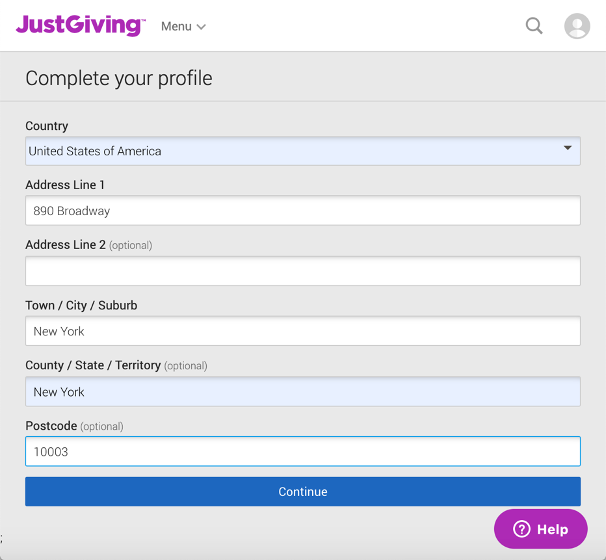The height and width of the screenshot is (560, 606).
Task: Submit the form with the Continue button
Action: pos(303,492)
